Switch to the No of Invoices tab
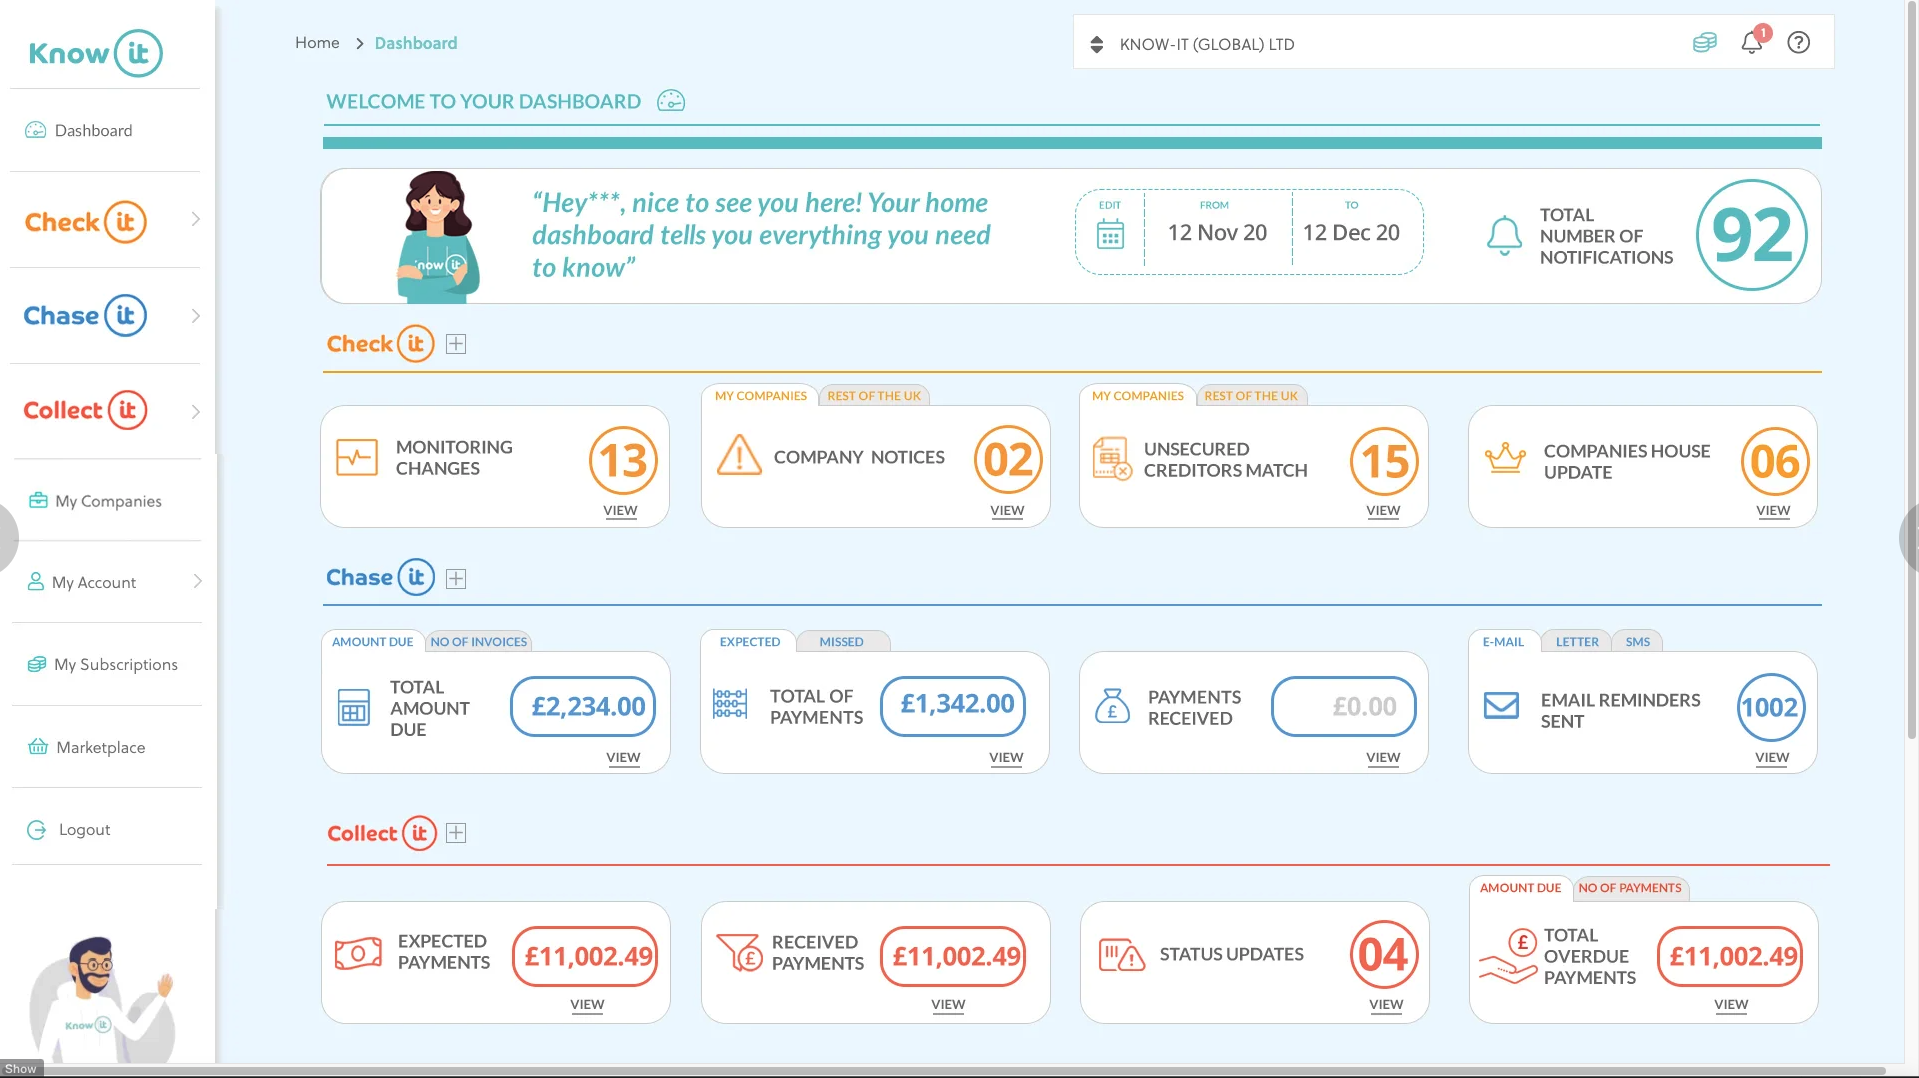The image size is (1919, 1078). pos(479,642)
